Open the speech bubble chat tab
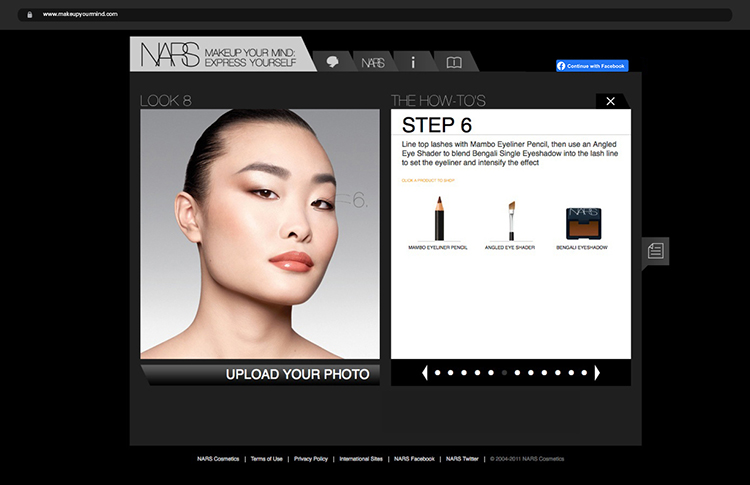Screen dimensions: 750x485 point(332,62)
